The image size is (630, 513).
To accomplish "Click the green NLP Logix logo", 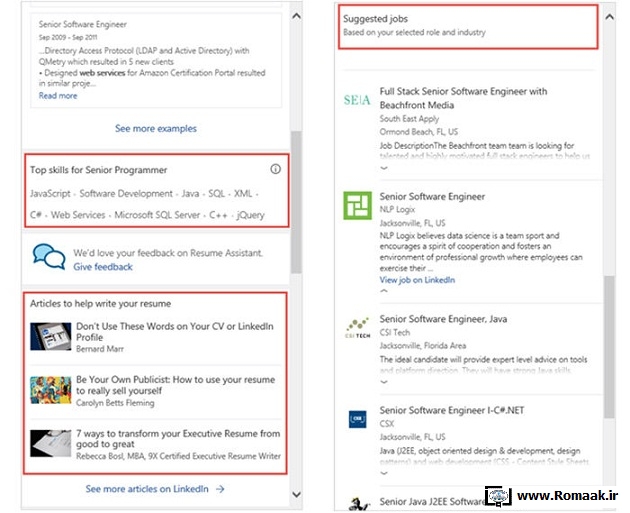I will coord(357,205).
